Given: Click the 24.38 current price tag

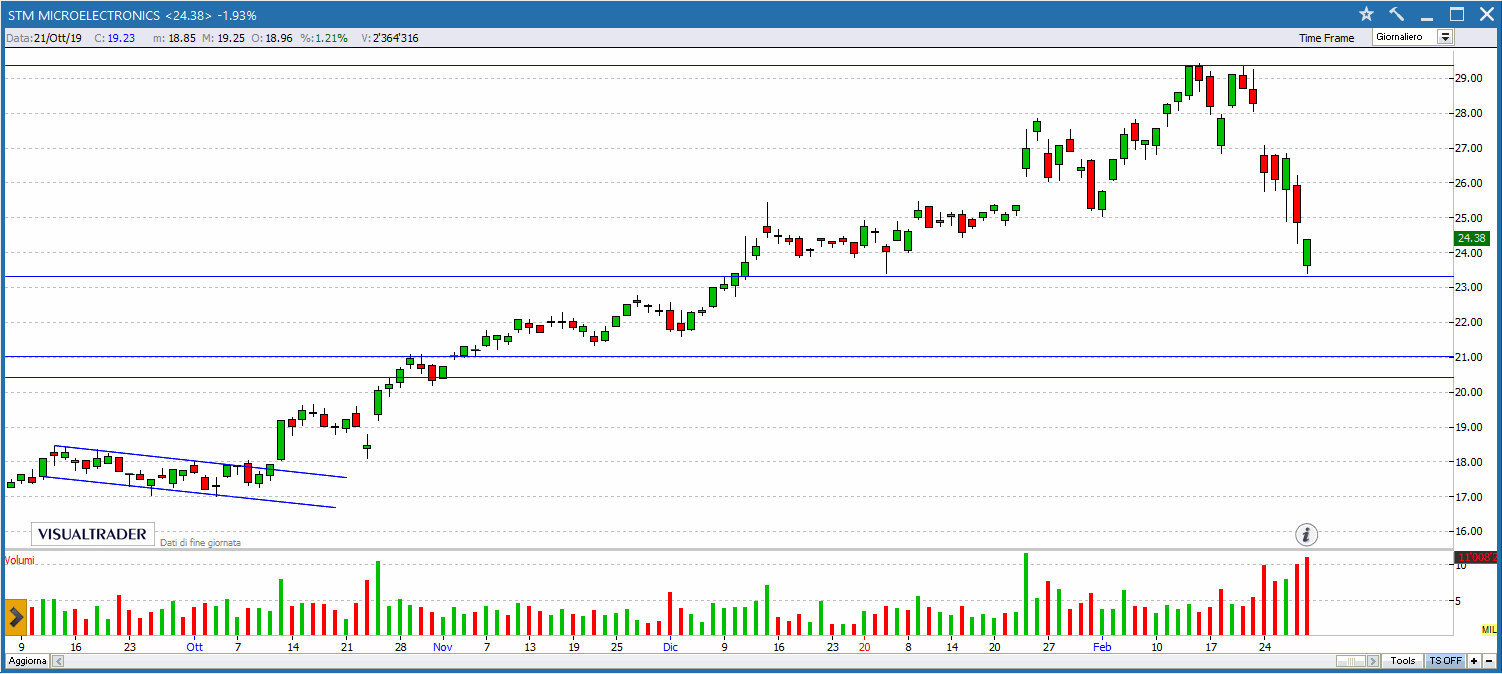Looking at the screenshot, I should point(1473,238).
